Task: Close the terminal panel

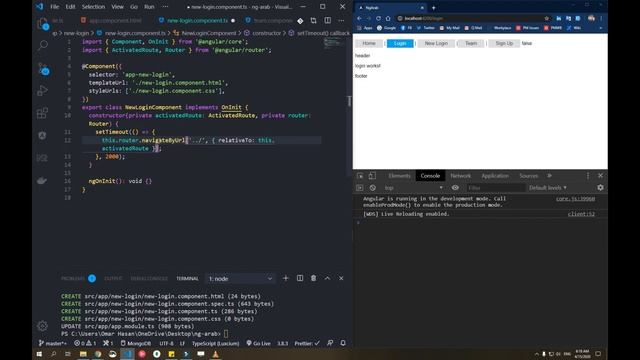Action: (x=341, y=278)
